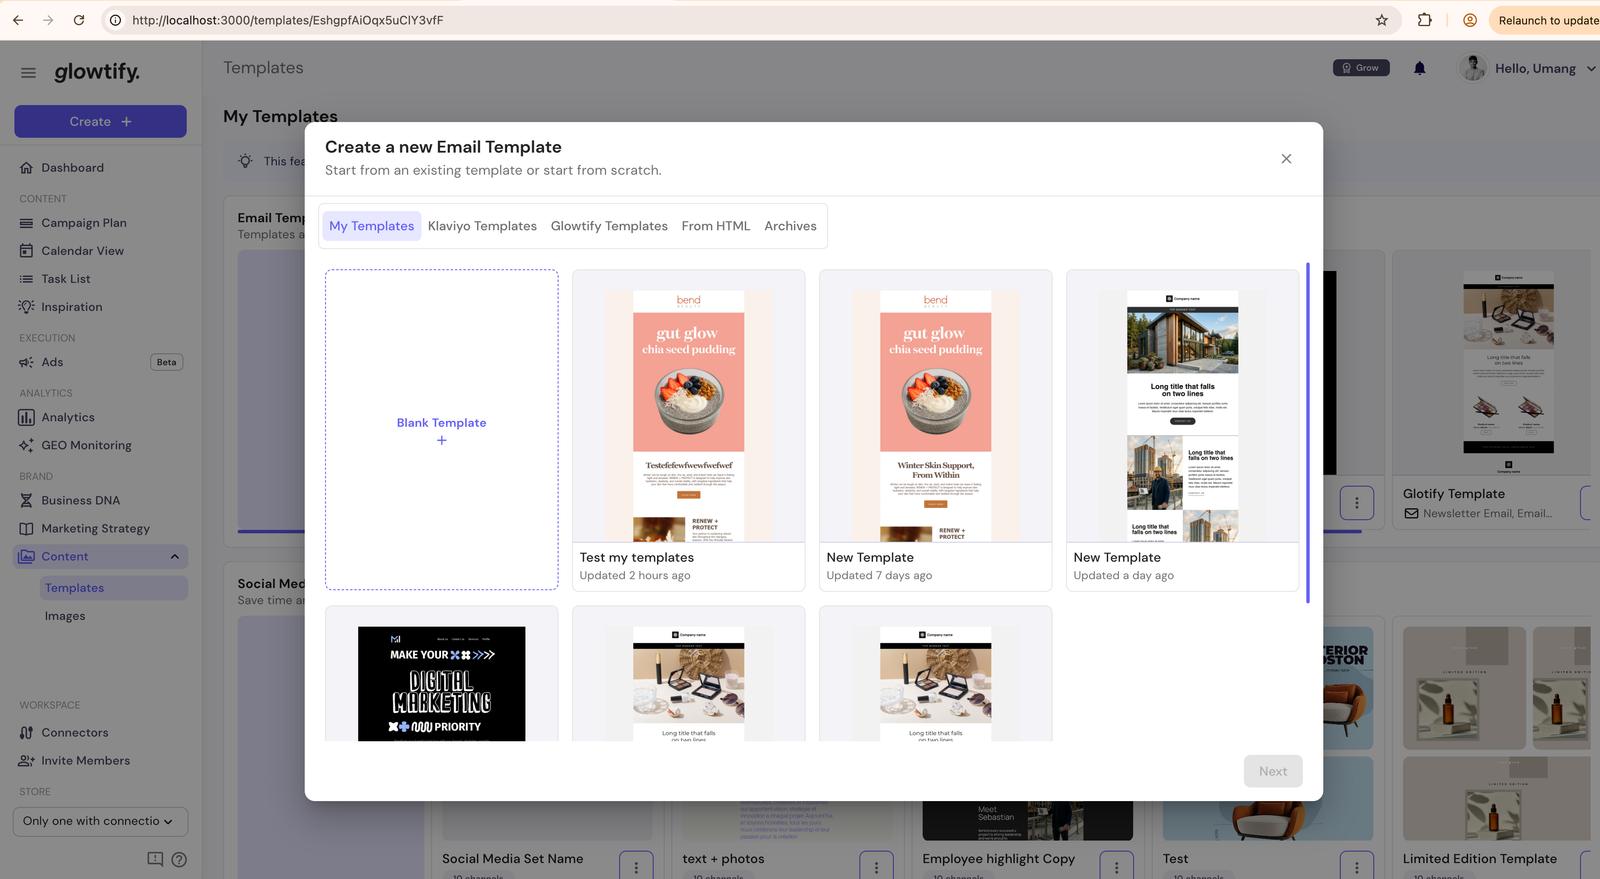This screenshot has width=1600, height=879.
Task: Switch to the Glowtify Templates tab
Action: 609,226
